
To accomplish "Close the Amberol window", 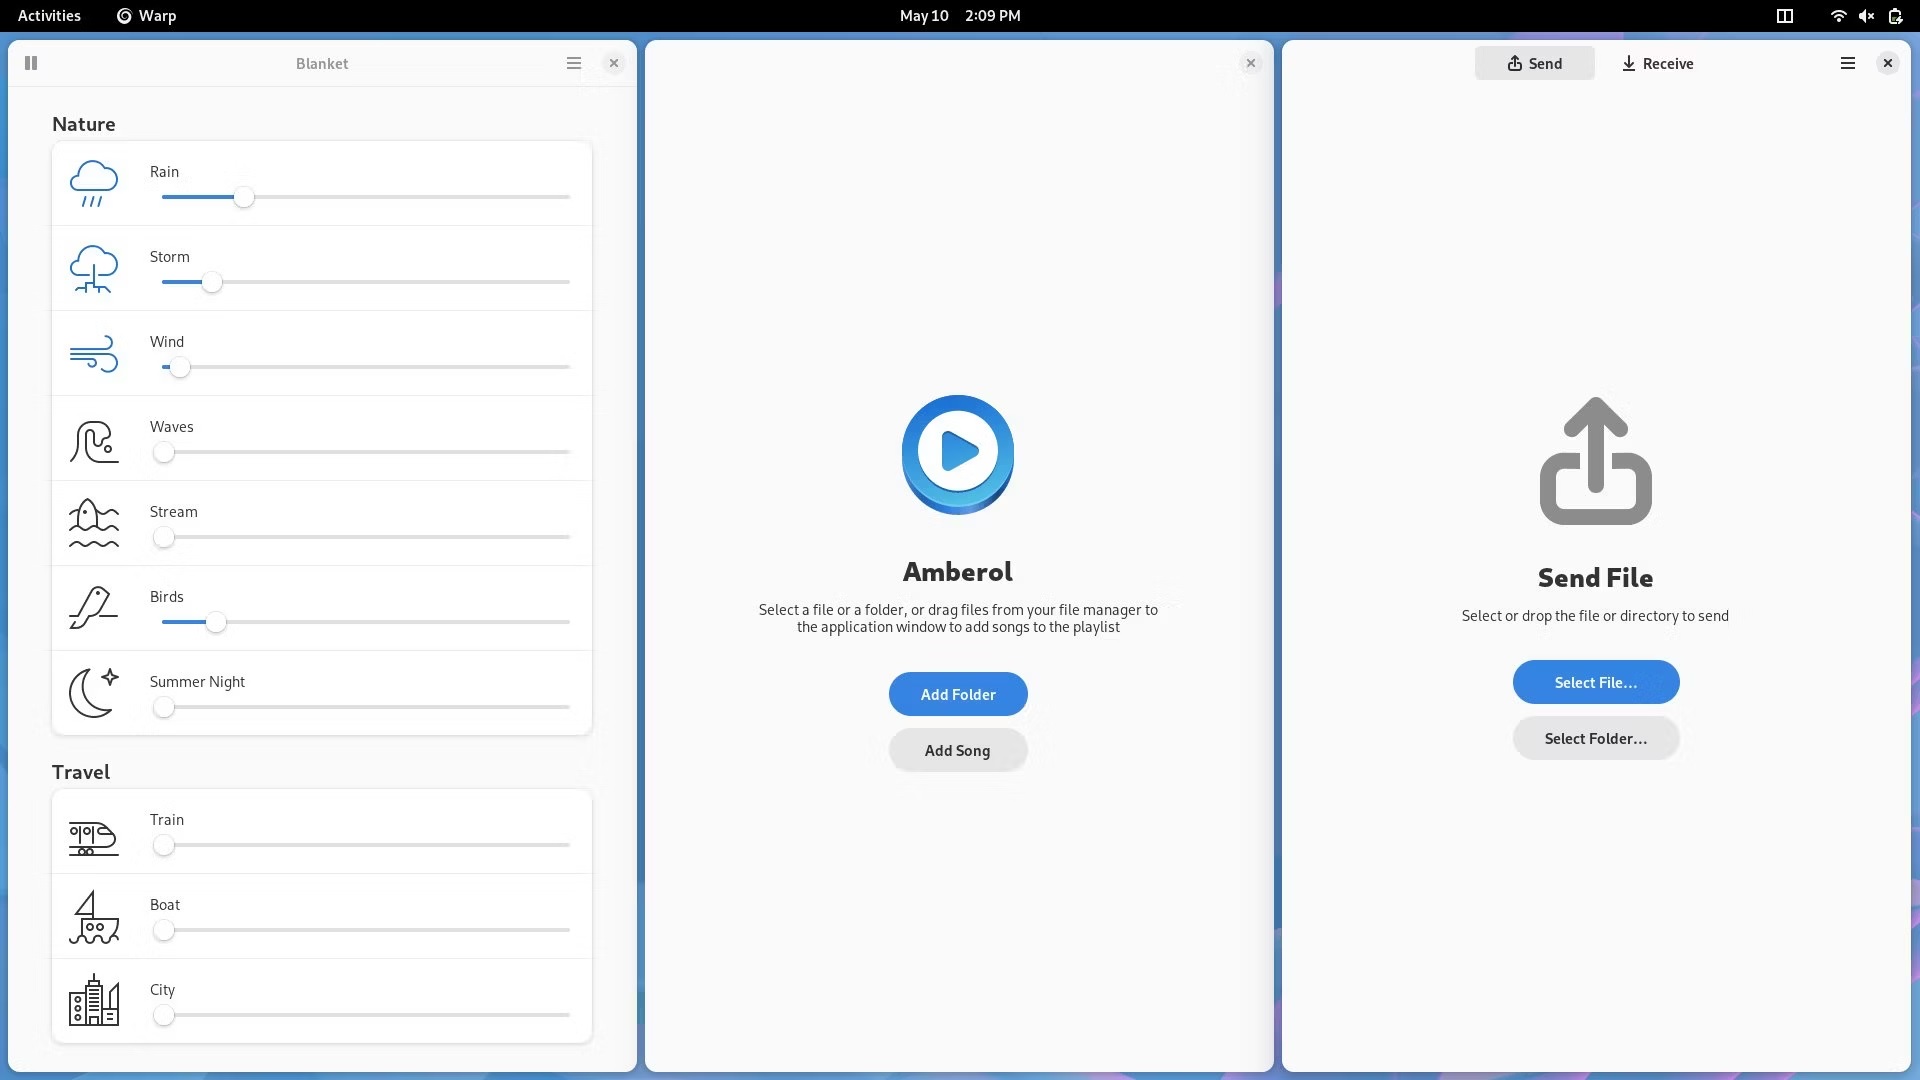I will [1250, 63].
